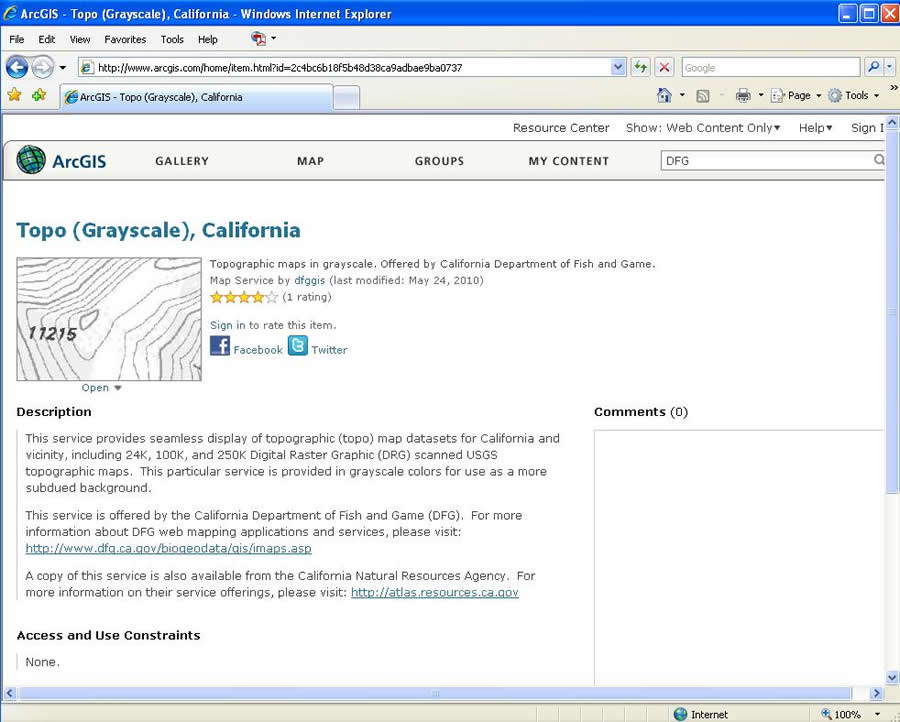
Task: Click the toolbar overflow chevron icon
Action: coord(894,88)
